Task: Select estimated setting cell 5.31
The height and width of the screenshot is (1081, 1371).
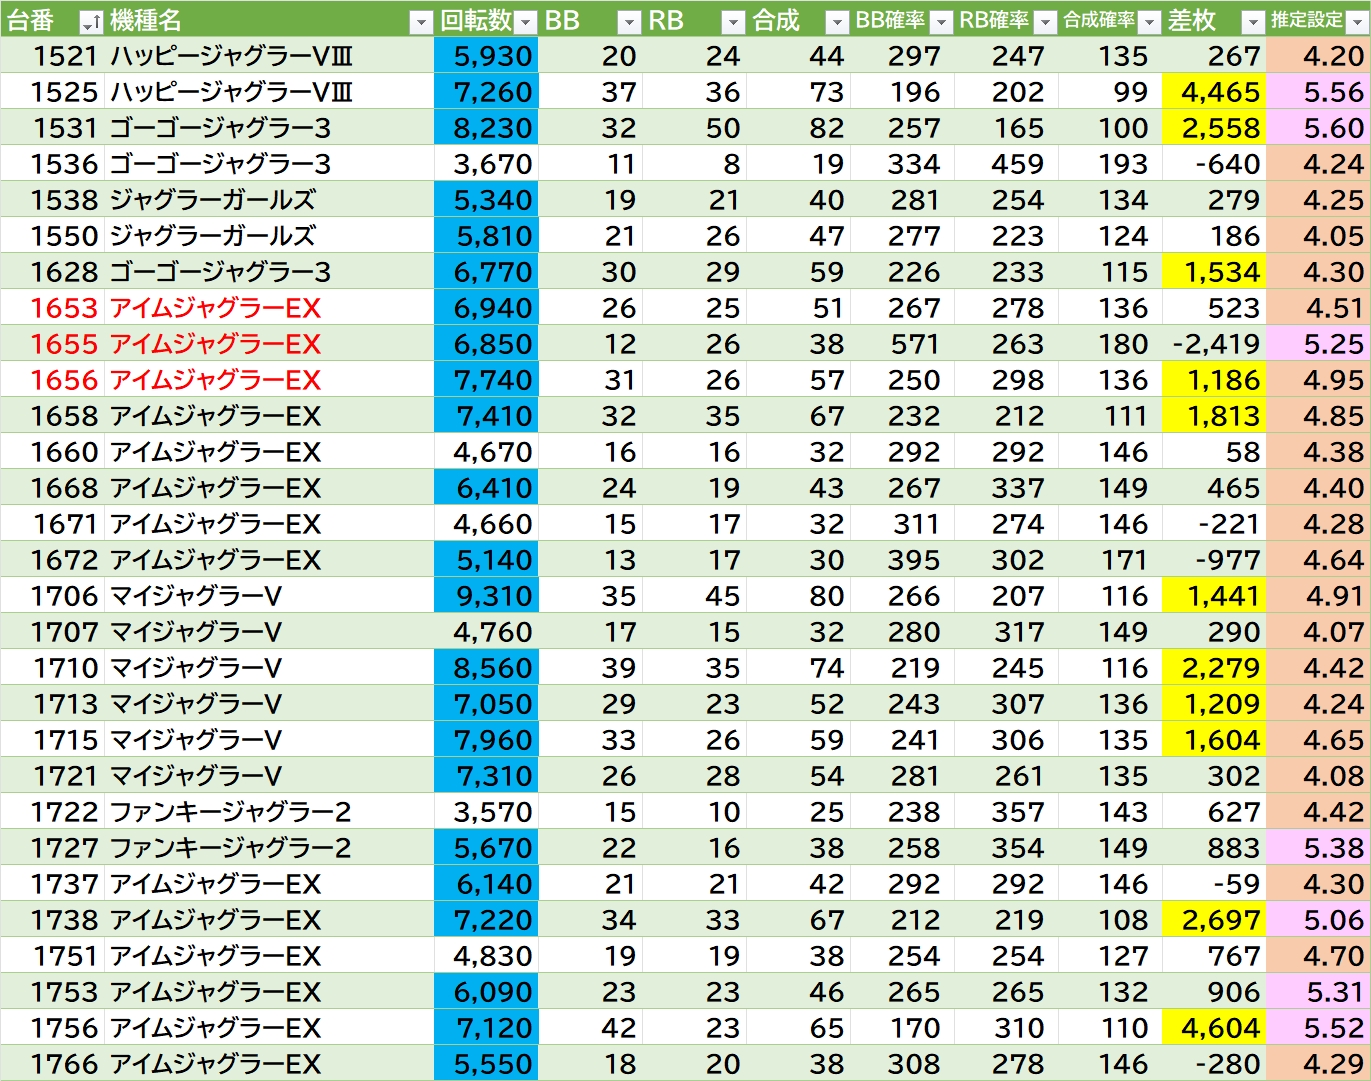Action: point(1318,992)
